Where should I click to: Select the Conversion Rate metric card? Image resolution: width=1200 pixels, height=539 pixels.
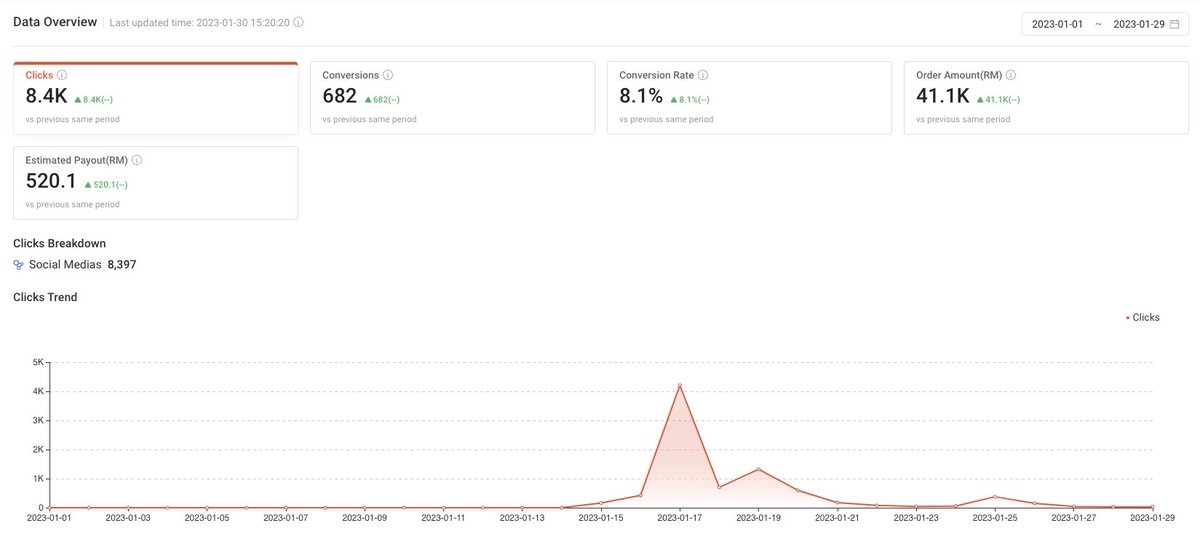coord(749,98)
